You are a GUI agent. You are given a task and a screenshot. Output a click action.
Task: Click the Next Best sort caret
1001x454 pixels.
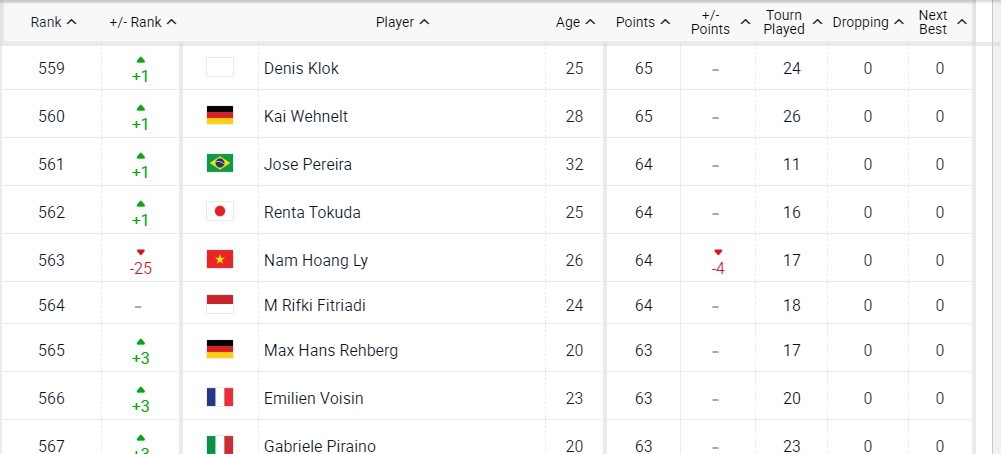click(x=962, y=22)
